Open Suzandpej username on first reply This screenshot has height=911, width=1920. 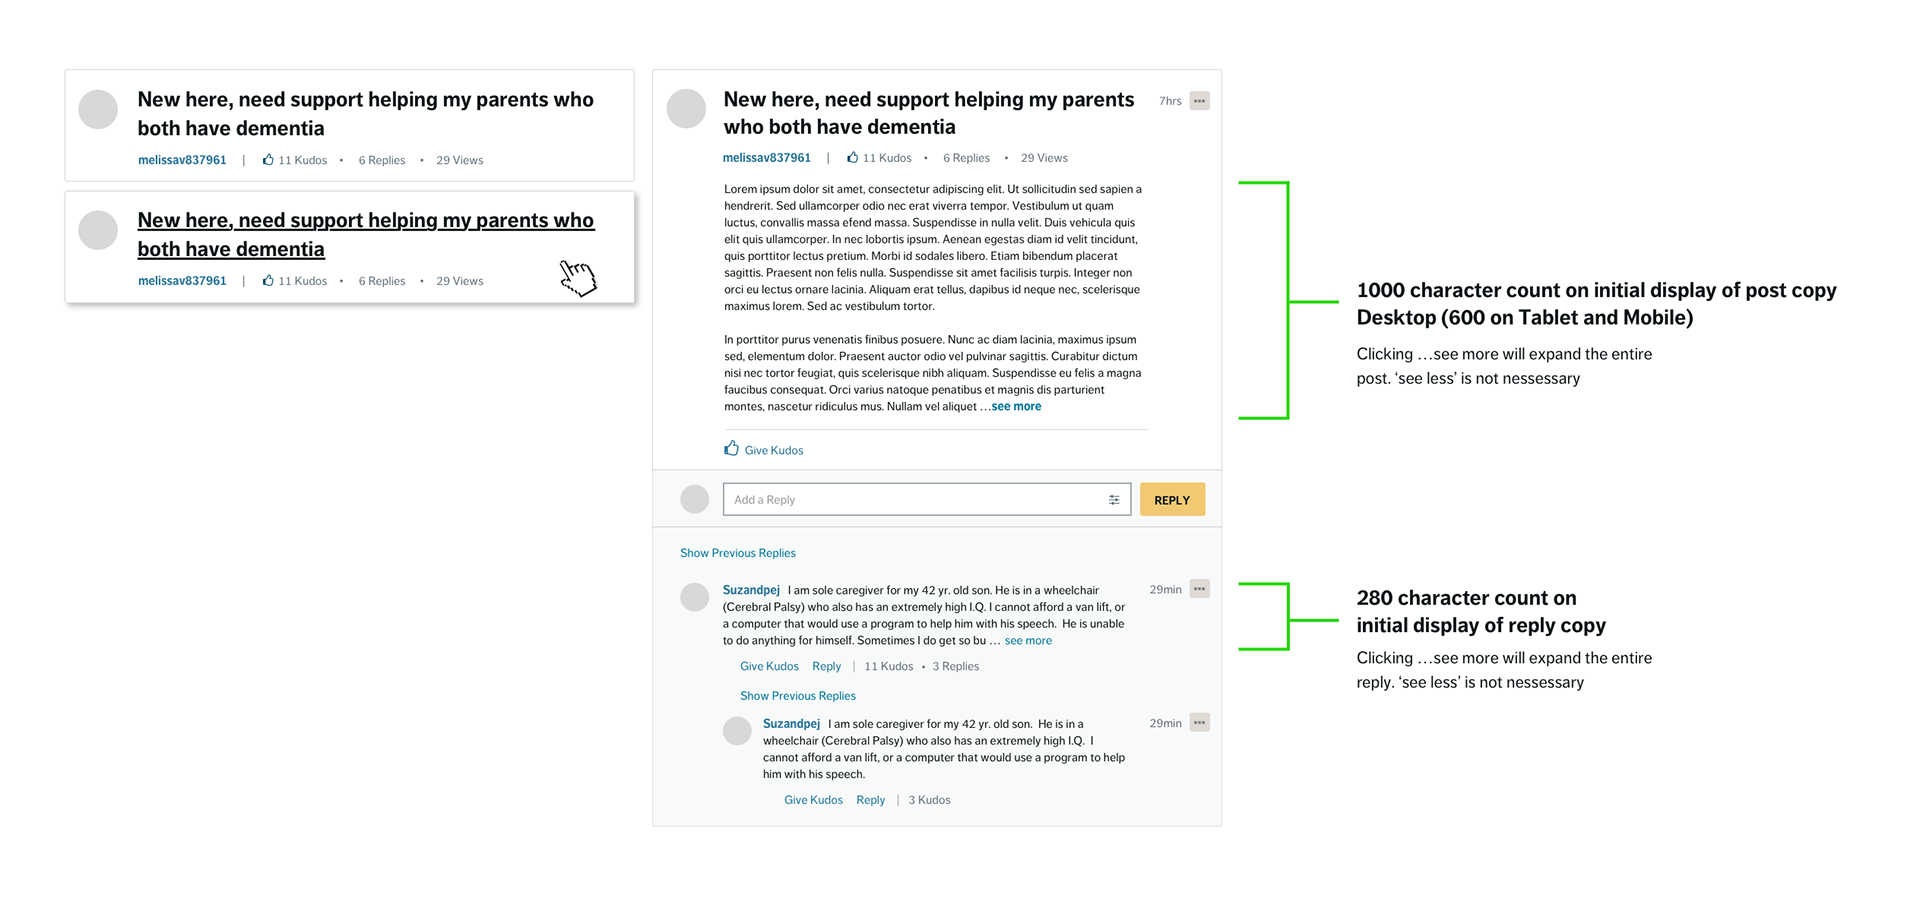click(751, 590)
